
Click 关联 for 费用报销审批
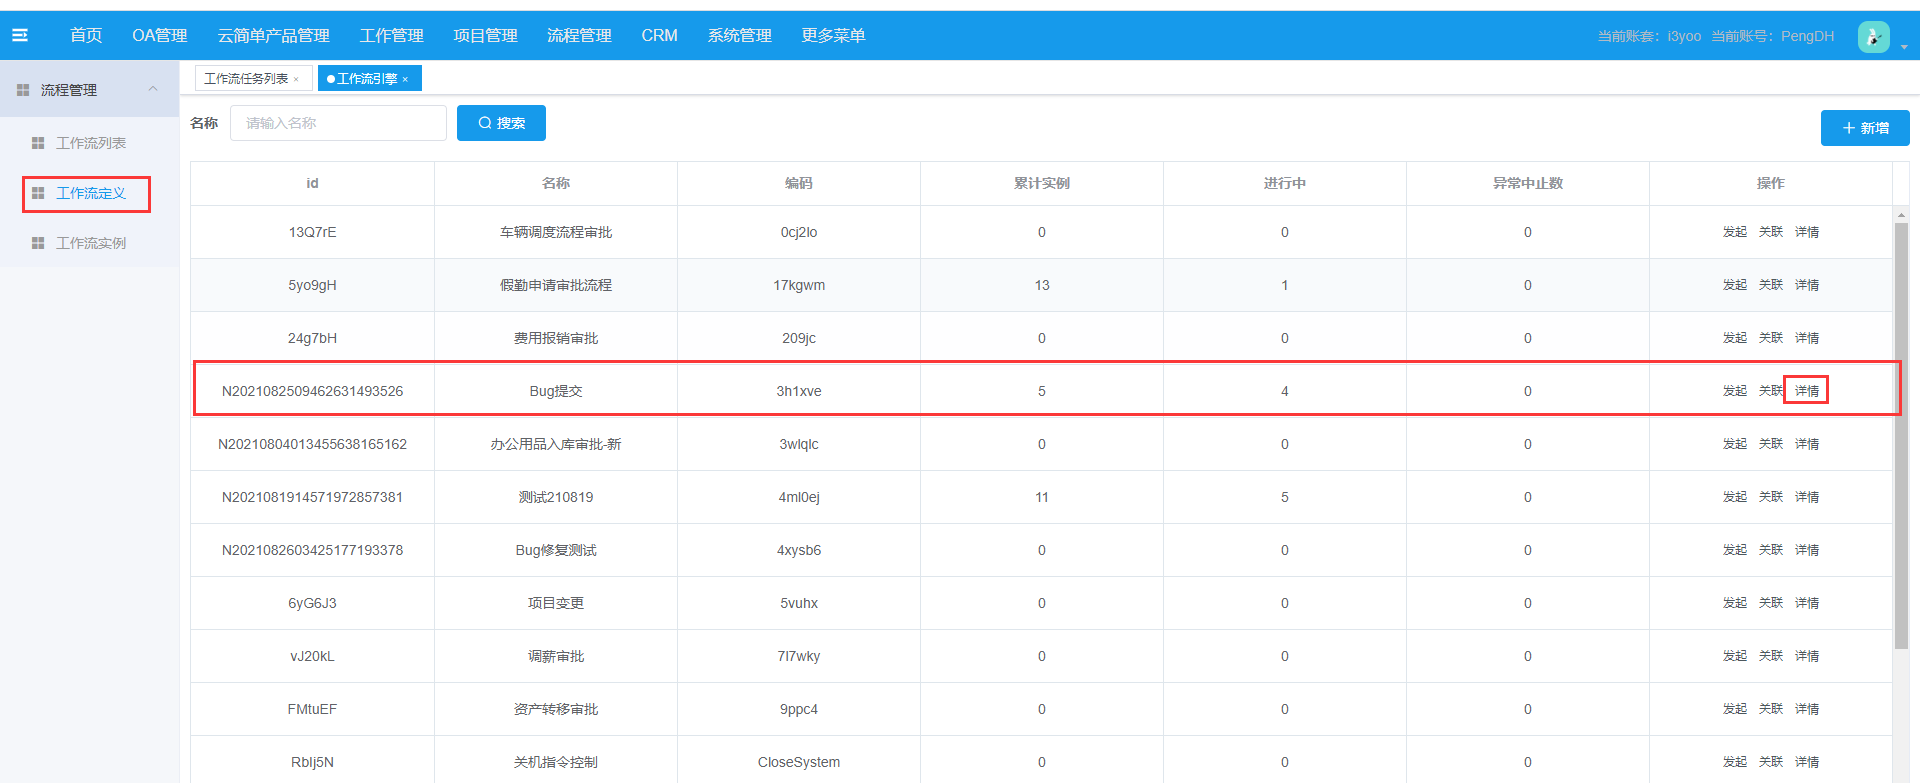tap(1771, 338)
